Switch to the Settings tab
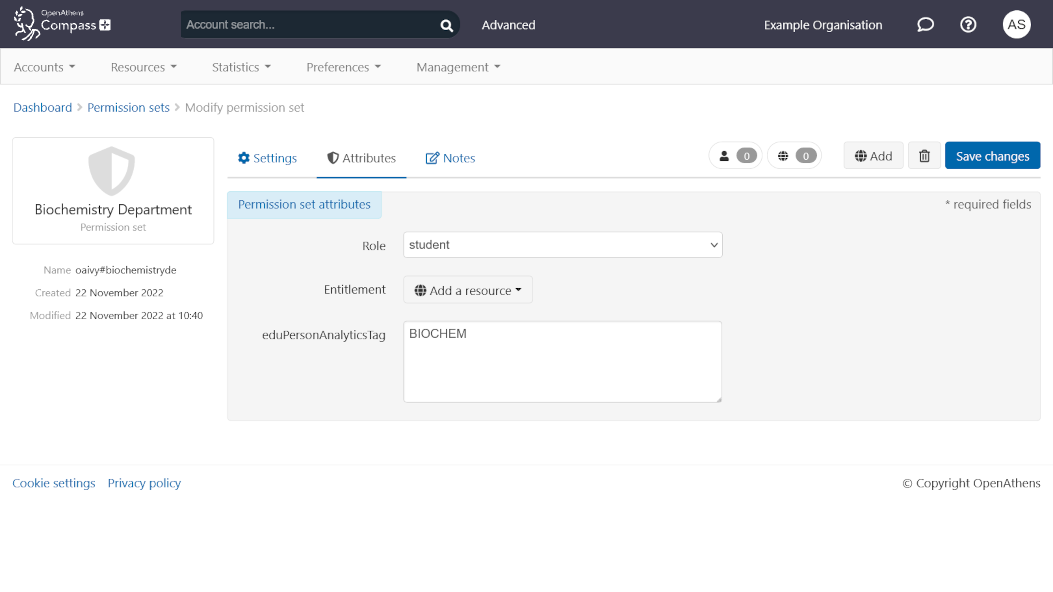This screenshot has height=592, width=1053. click(267, 158)
